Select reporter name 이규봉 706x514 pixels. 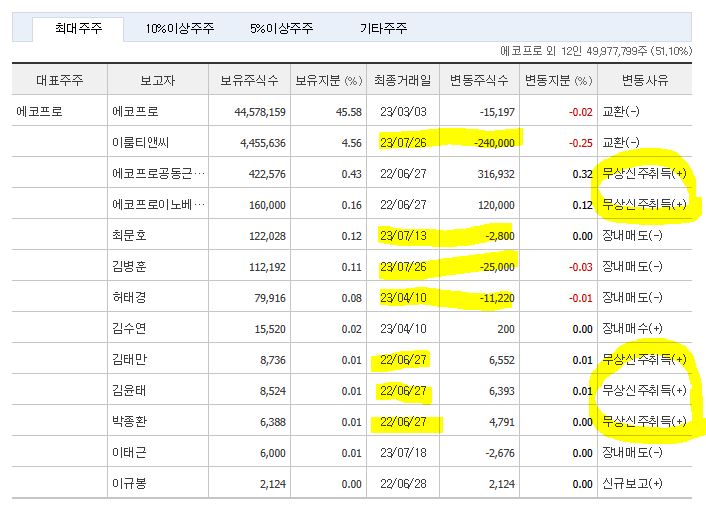pyautogui.click(x=129, y=484)
